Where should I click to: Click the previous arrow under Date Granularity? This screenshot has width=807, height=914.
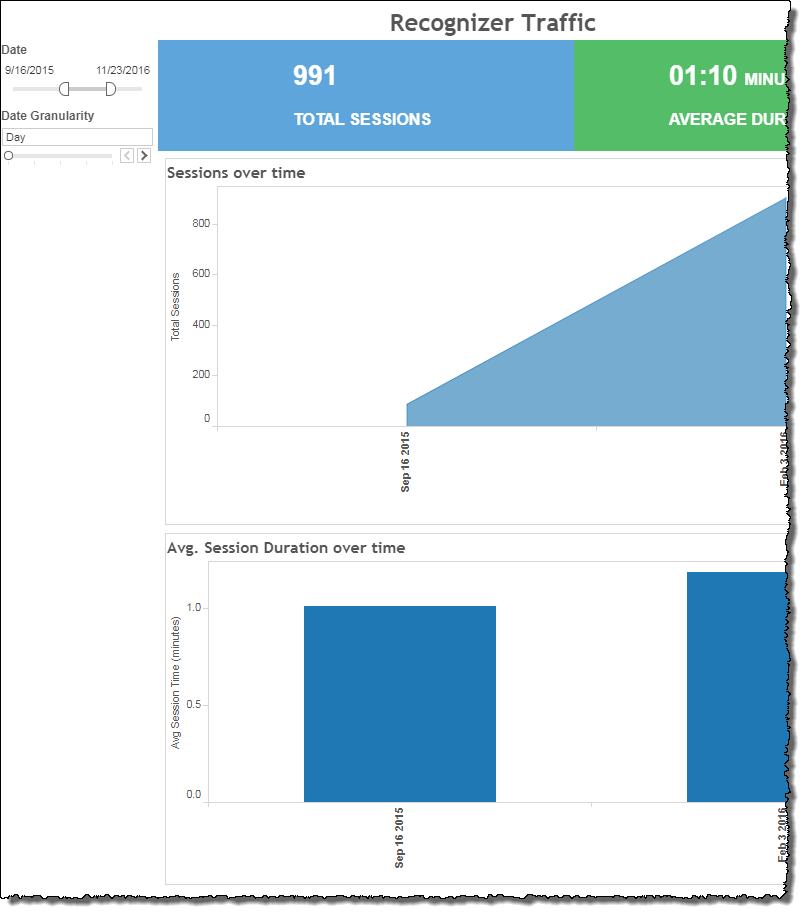pyautogui.click(x=127, y=155)
